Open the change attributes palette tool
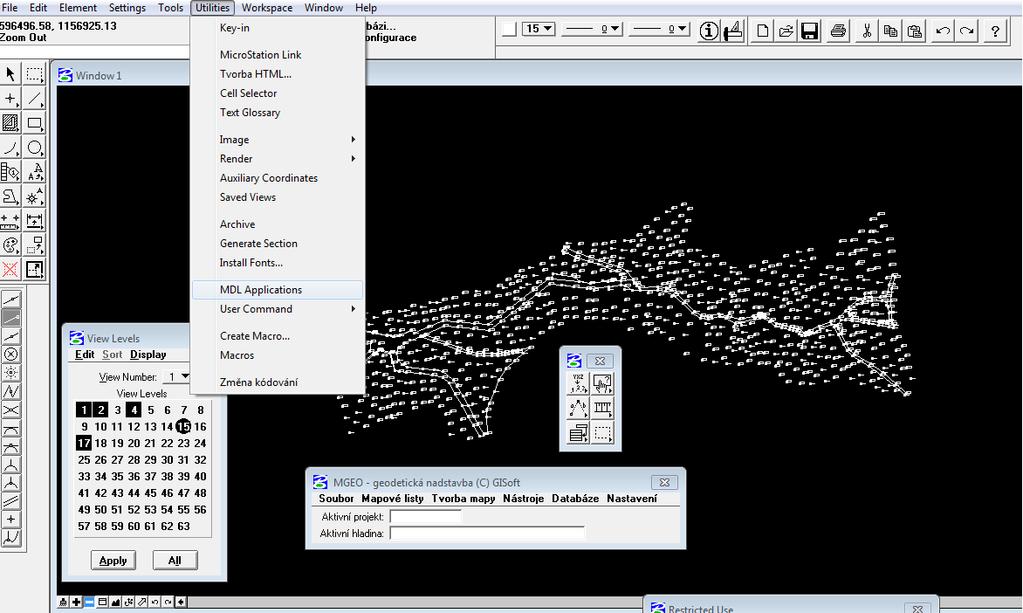Image resolution: width=1023 pixels, height=613 pixels. pos(10,245)
